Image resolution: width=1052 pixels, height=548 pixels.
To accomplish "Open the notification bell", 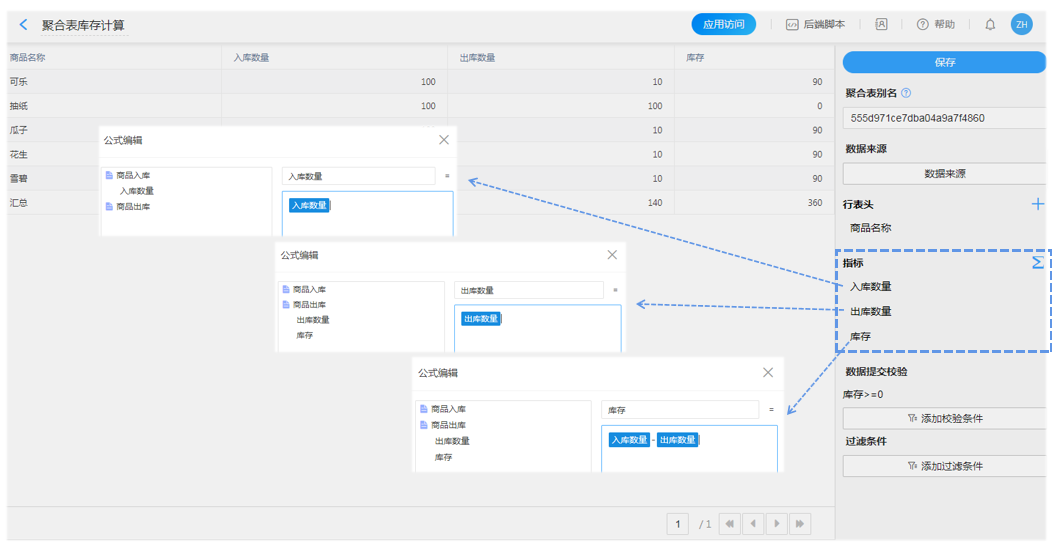I will [x=990, y=25].
